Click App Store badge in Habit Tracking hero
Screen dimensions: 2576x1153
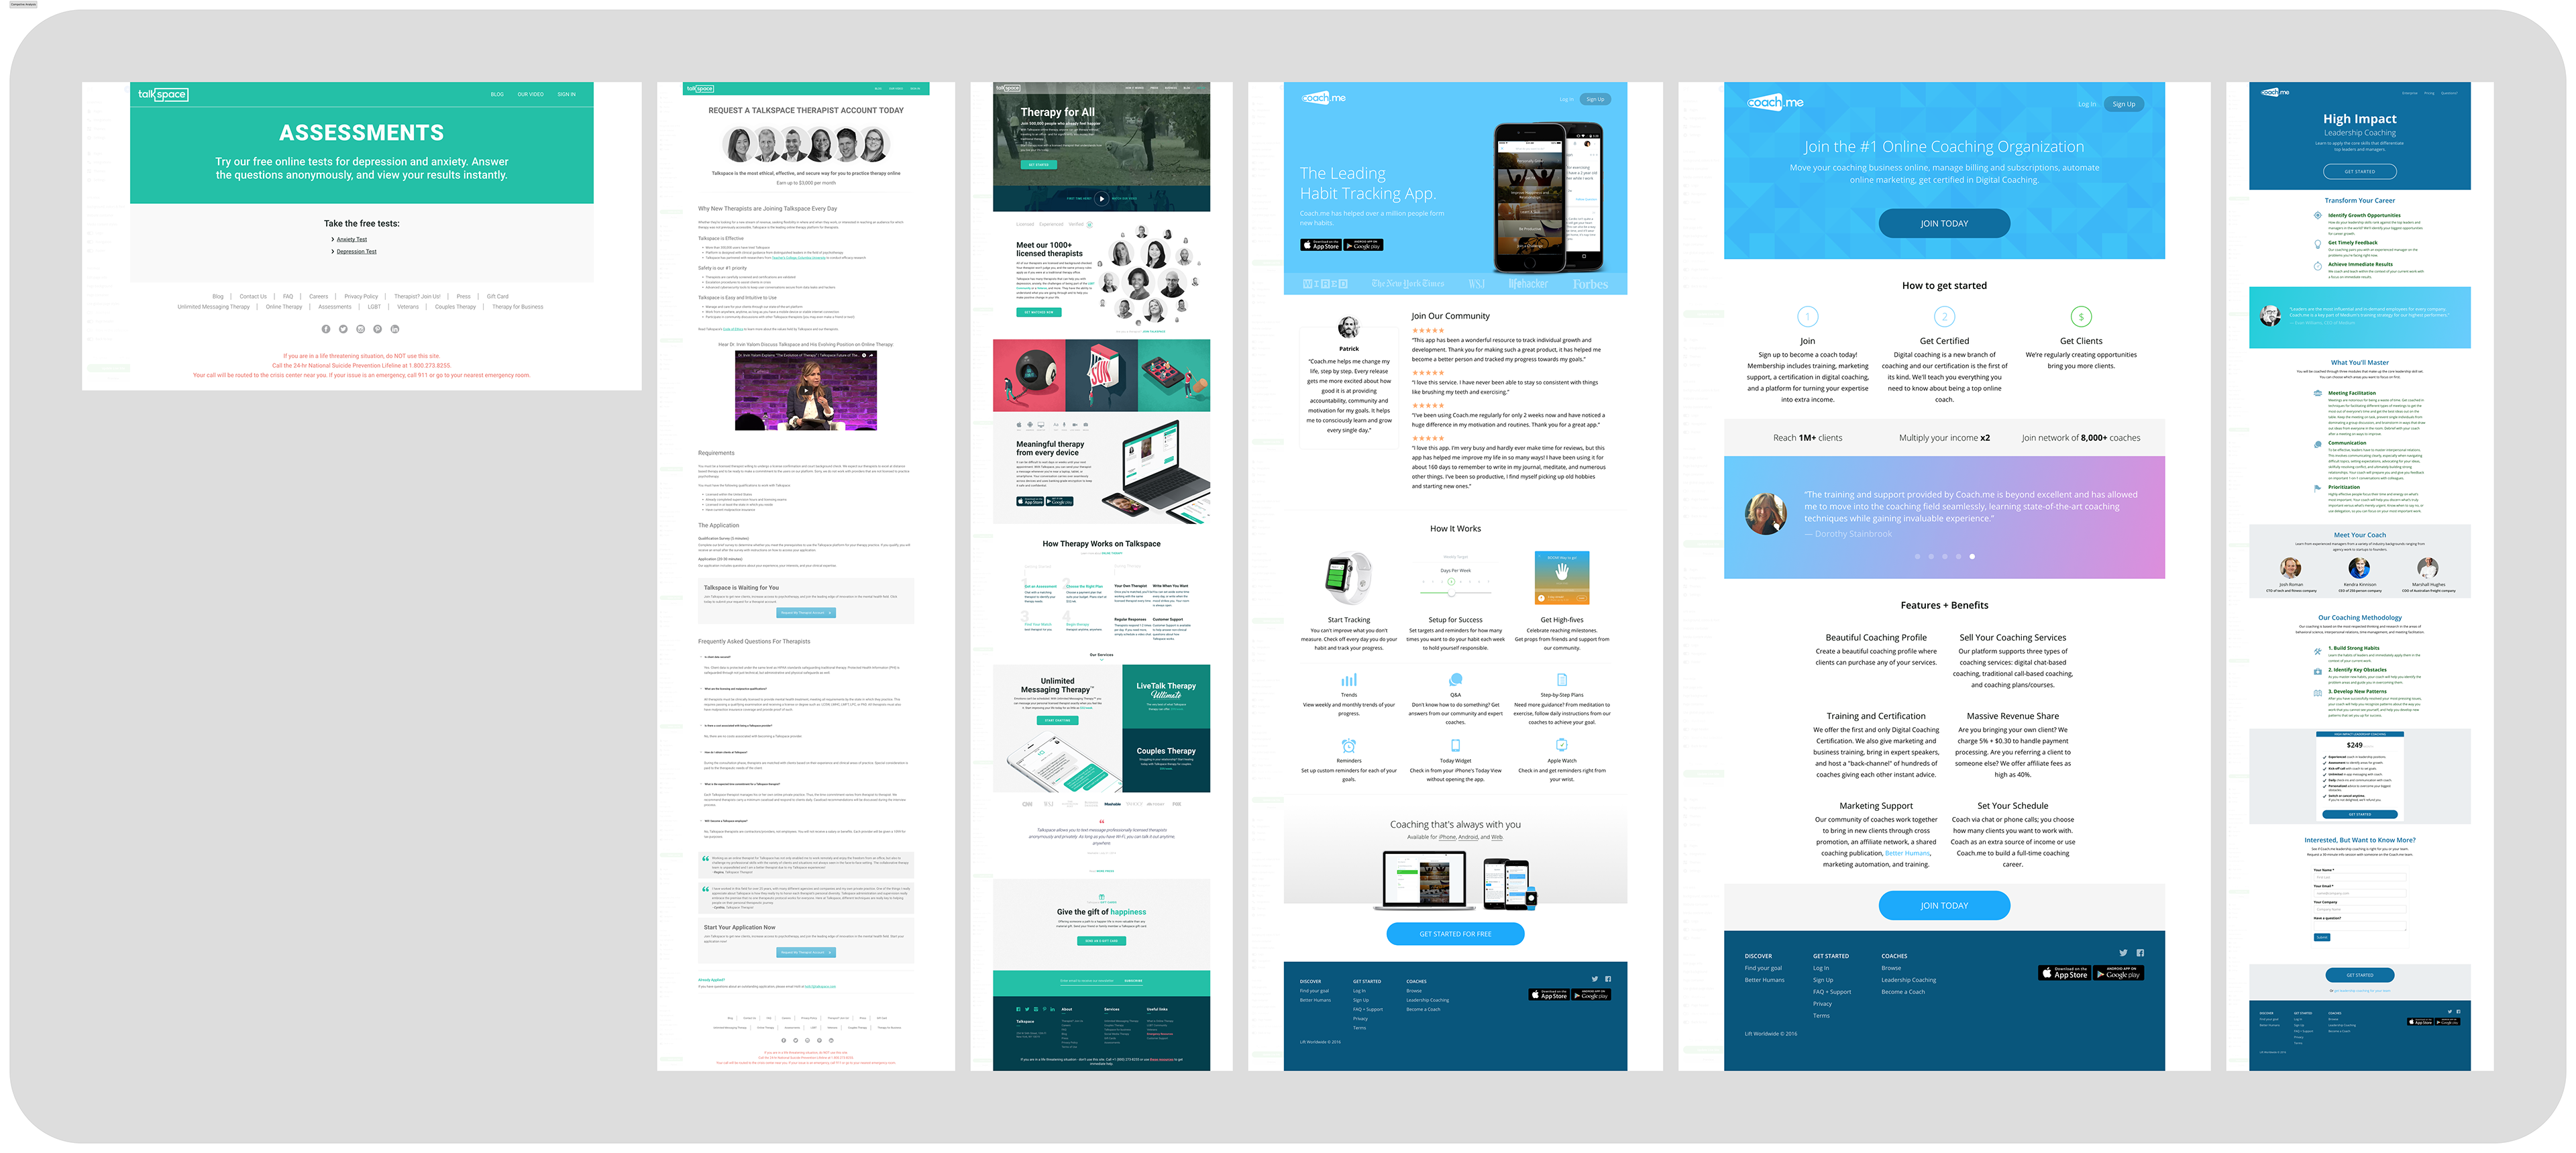click(1320, 245)
